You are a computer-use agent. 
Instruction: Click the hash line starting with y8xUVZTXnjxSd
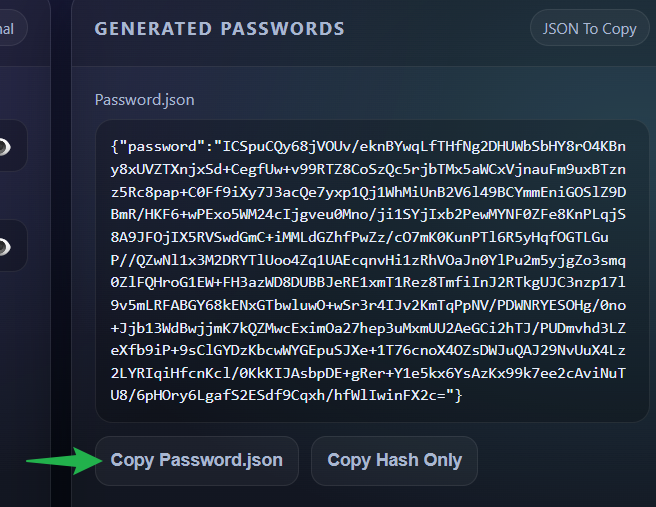click(x=368, y=169)
